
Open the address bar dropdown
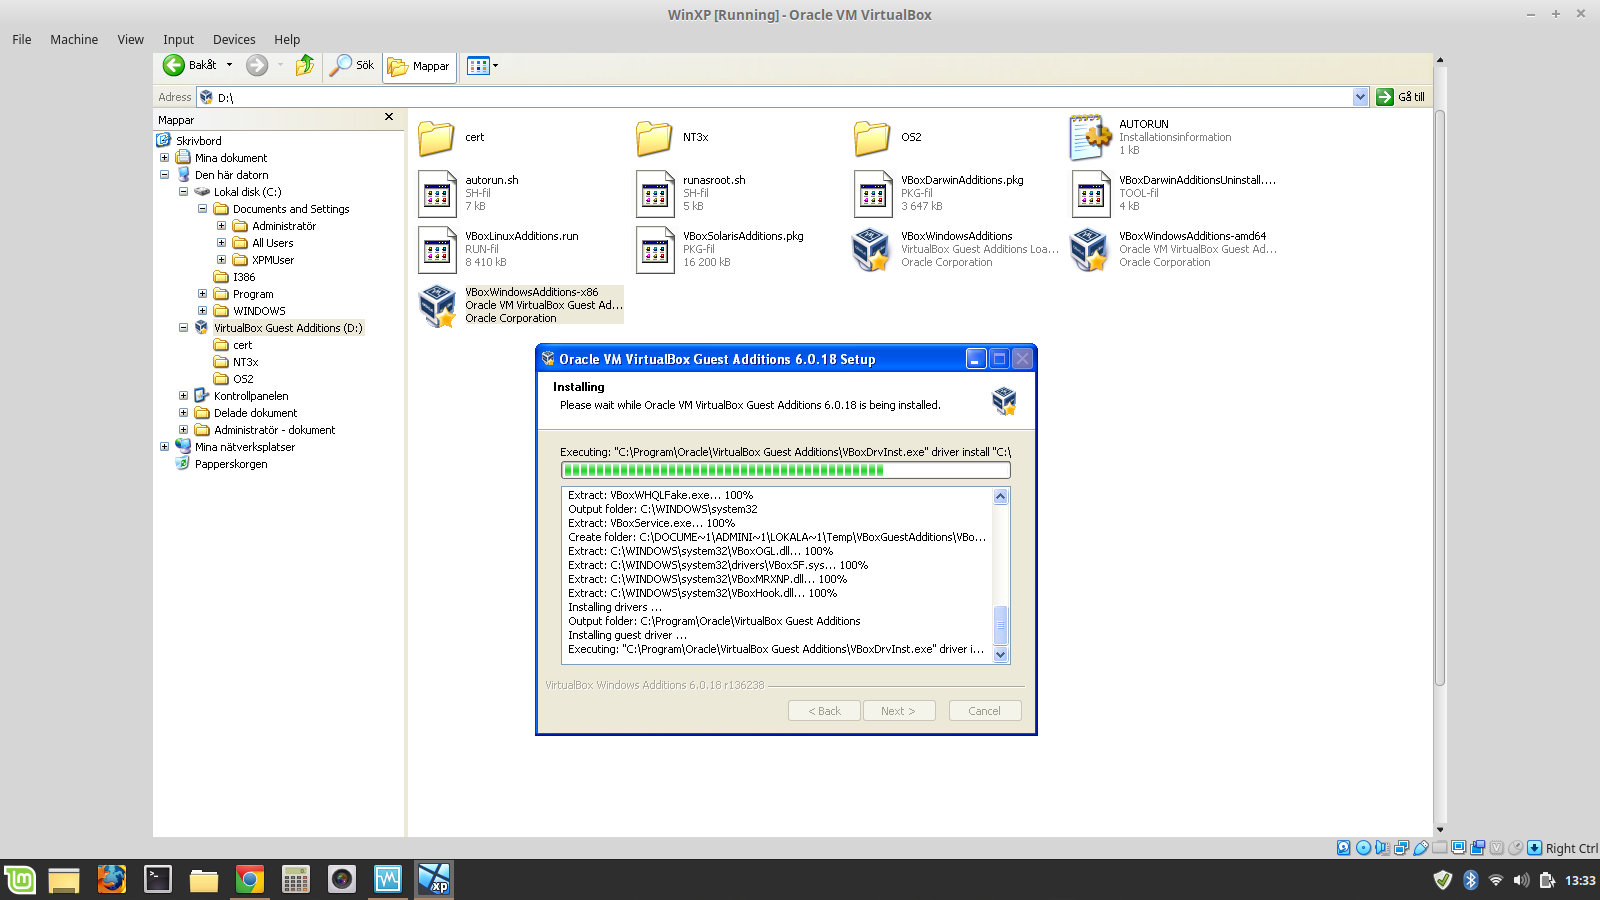[1360, 97]
